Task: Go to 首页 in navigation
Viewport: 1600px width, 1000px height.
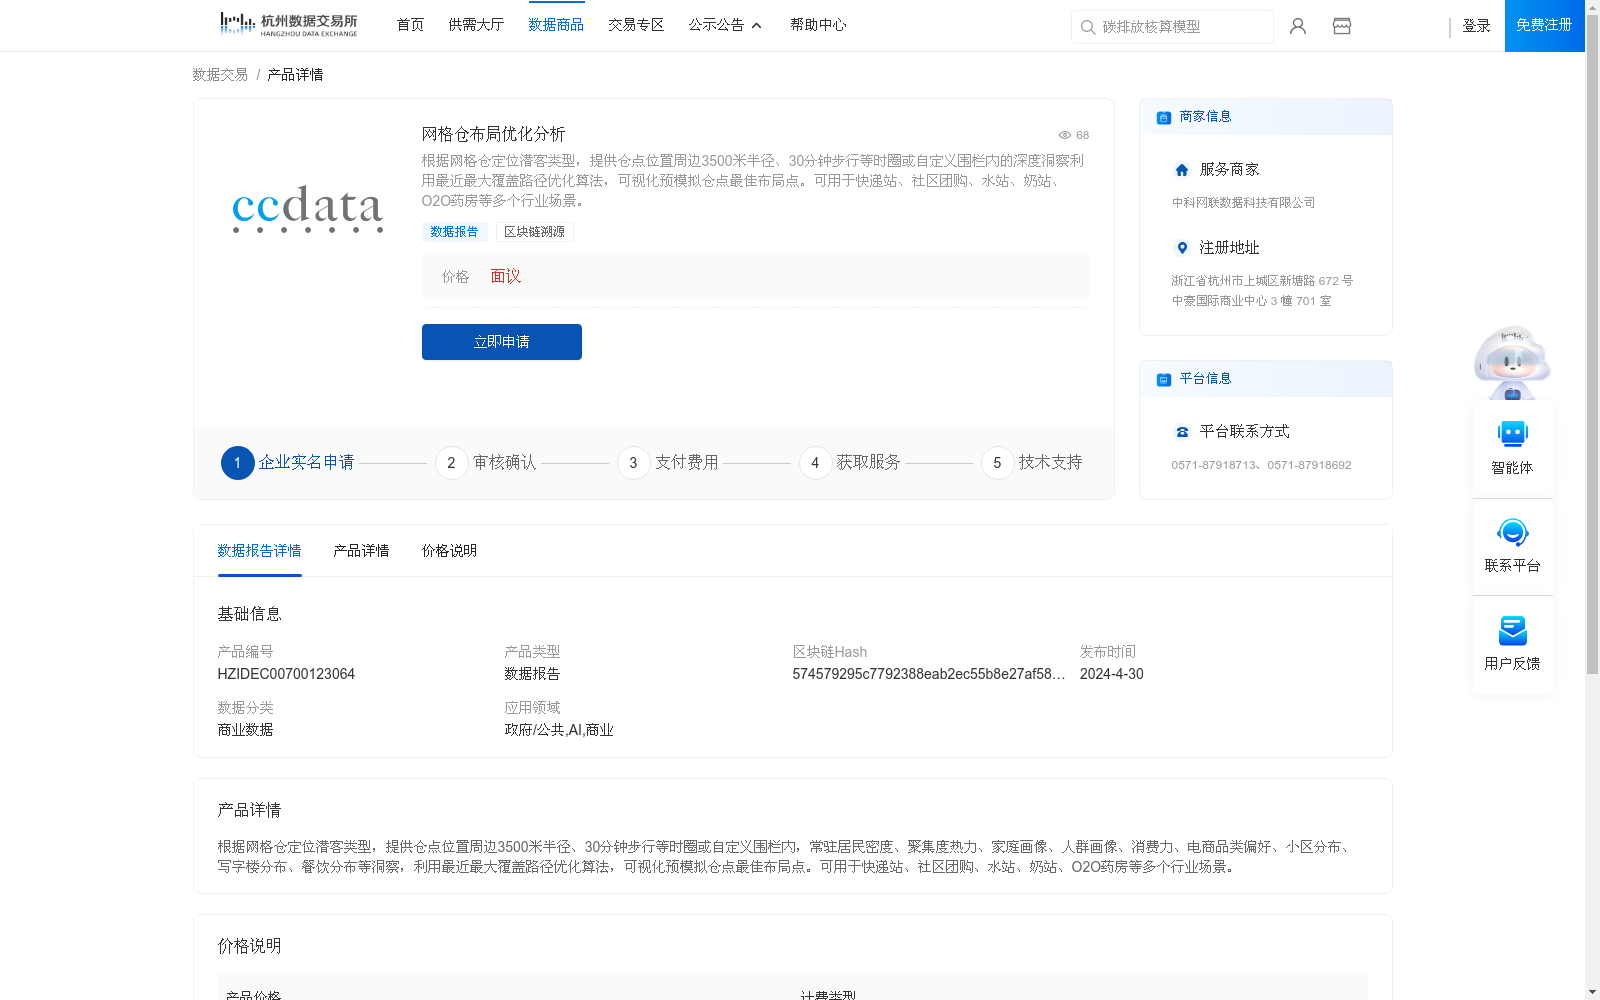Action: [x=410, y=25]
